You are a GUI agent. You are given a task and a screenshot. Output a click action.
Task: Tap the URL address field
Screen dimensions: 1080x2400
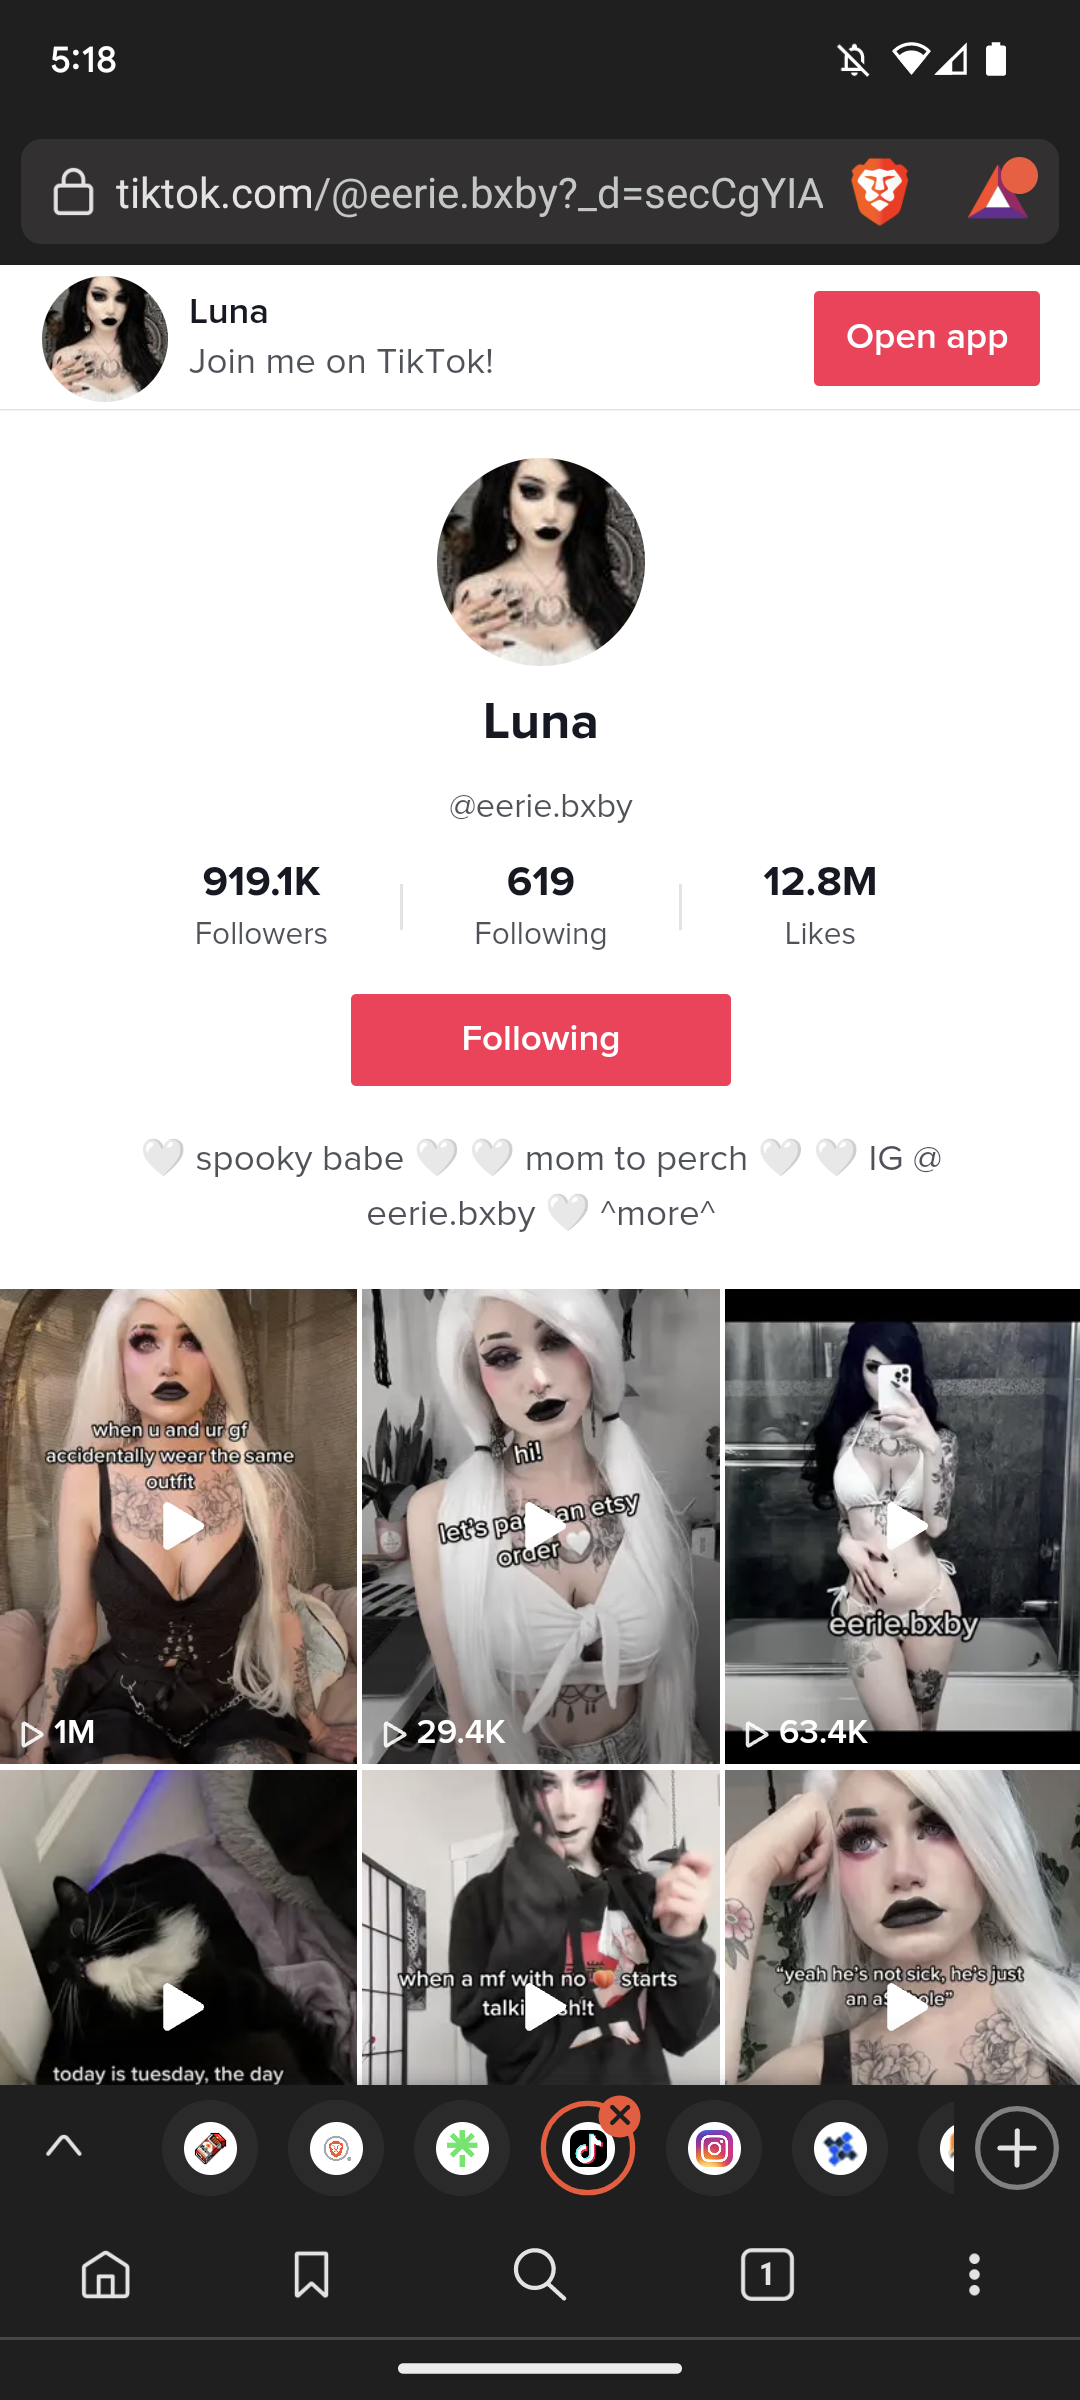click(470, 193)
